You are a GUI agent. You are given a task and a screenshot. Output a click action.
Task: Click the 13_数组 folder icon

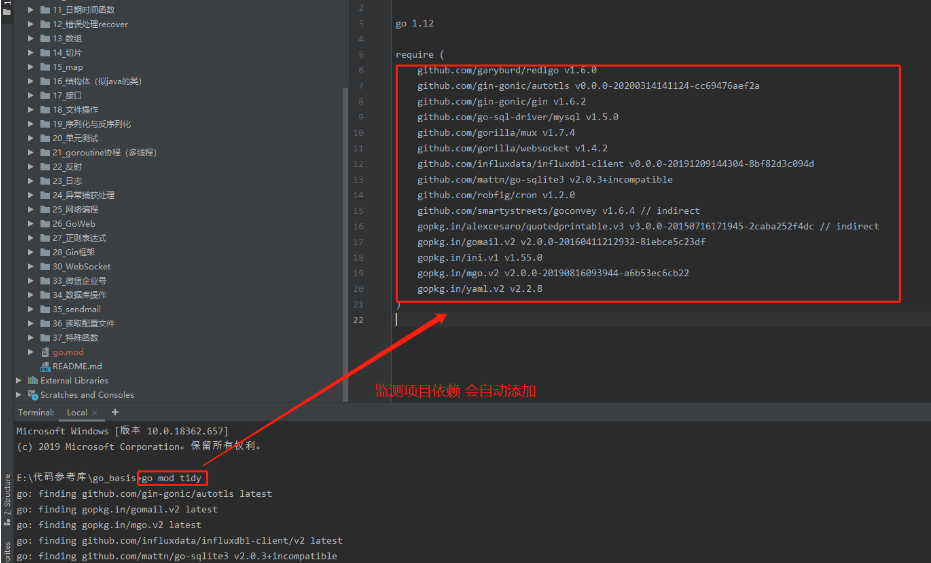coord(45,38)
